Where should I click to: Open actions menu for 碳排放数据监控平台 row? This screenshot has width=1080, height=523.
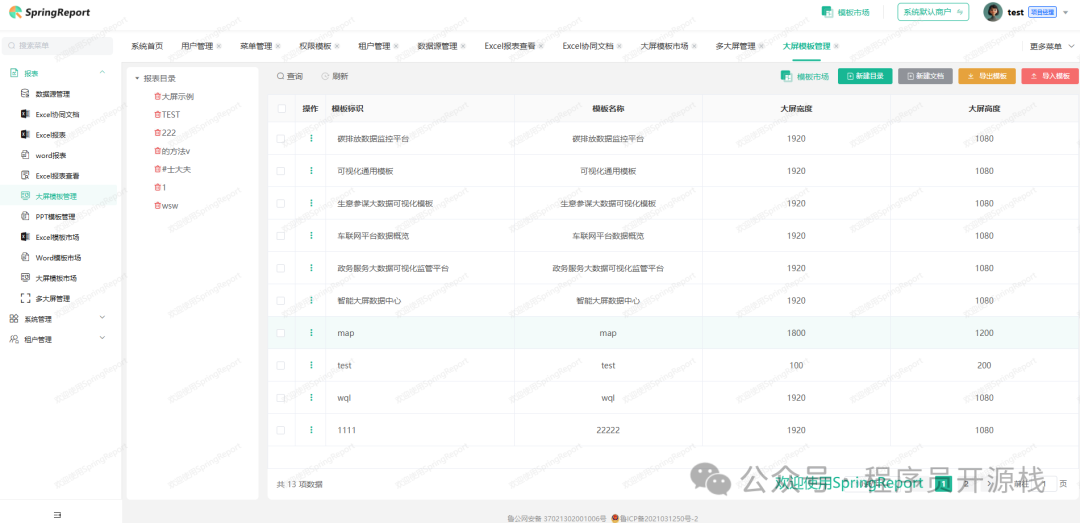pyautogui.click(x=311, y=139)
